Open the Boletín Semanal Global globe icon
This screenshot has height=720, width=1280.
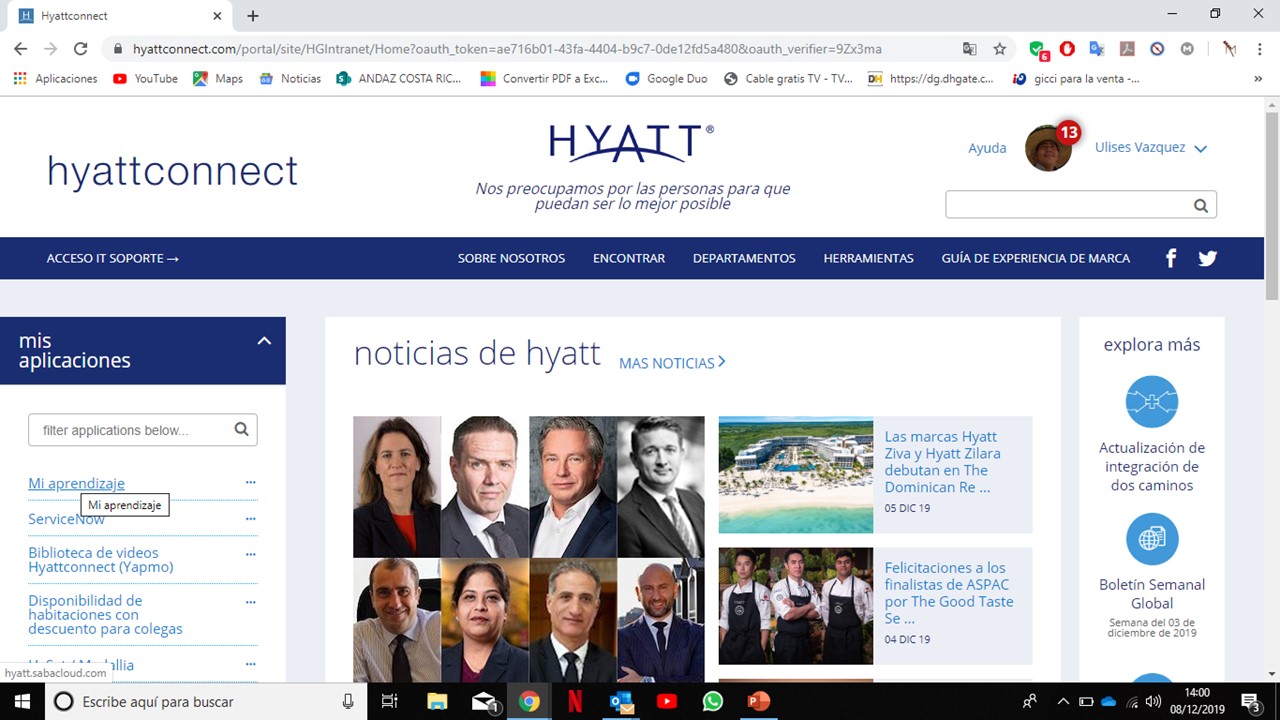pos(1151,539)
